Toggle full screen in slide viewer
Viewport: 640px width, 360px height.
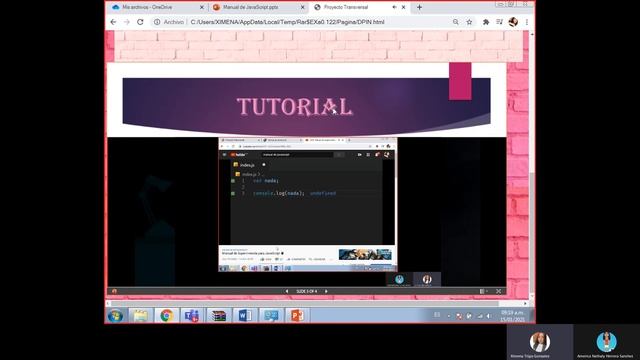498,291
